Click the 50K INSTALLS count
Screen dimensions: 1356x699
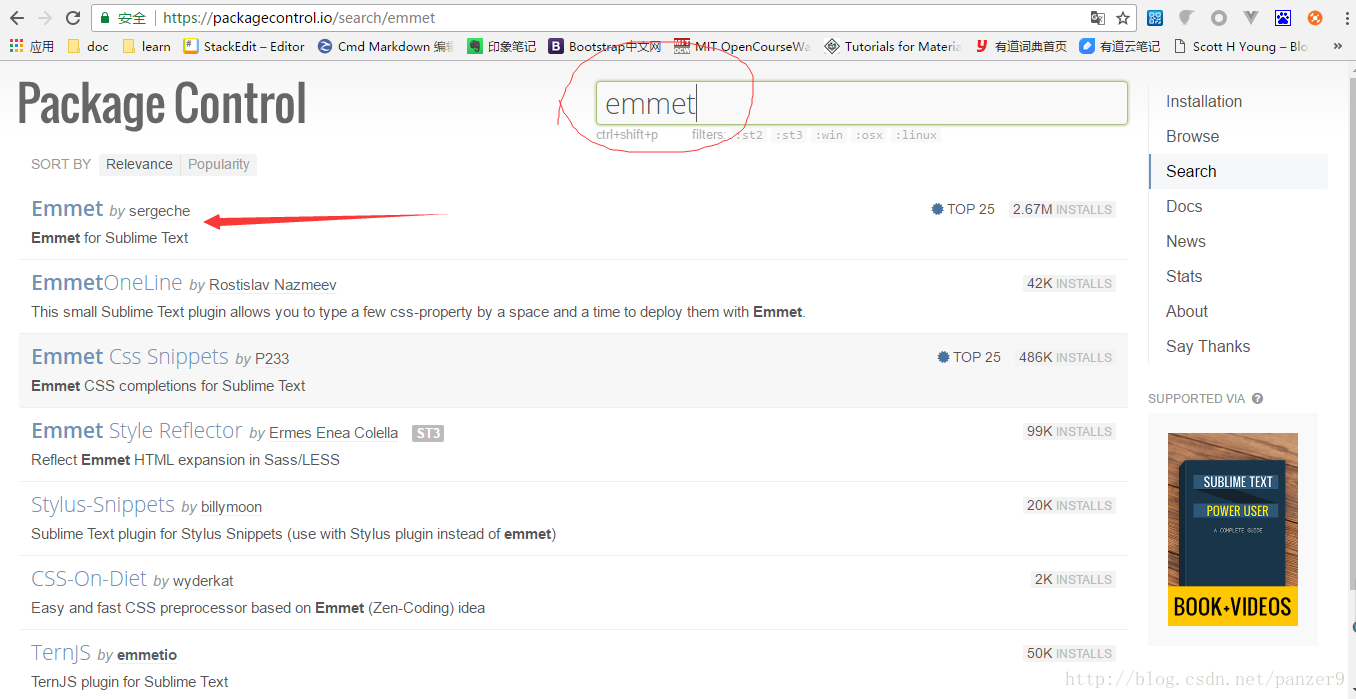click(x=1069, y=653)
